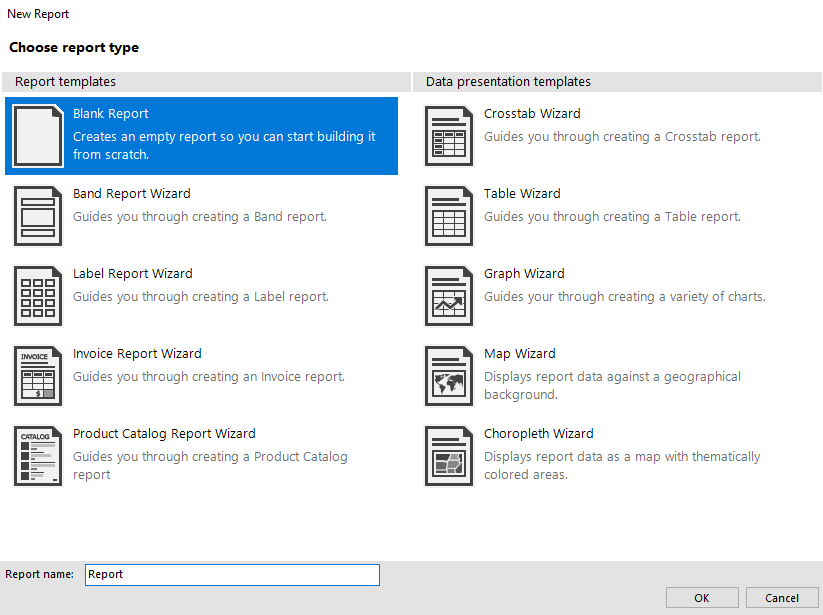Click the 'Report name:' label
The height and width of the screenshot is (615, 823).
[39, 574]
